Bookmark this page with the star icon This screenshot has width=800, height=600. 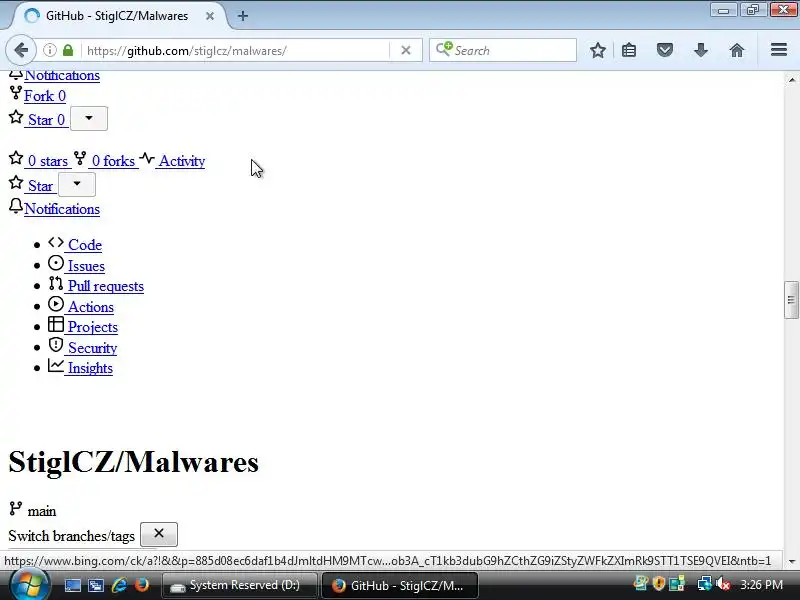point(598,50)
